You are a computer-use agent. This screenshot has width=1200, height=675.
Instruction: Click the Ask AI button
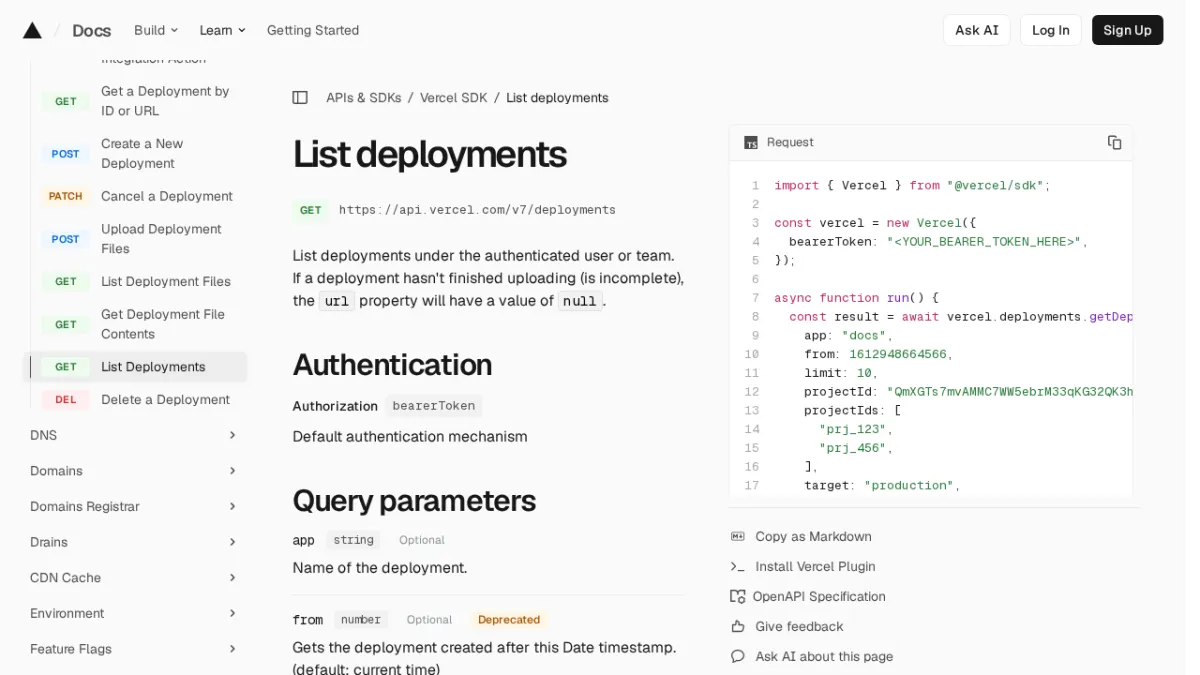(x=976, y=30)
